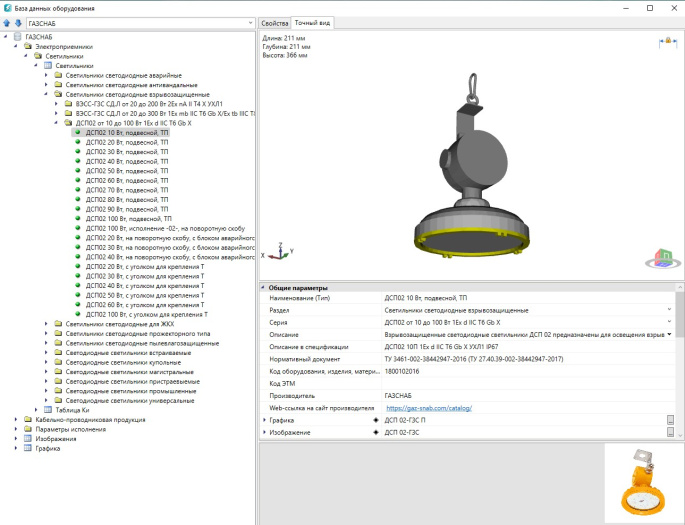Click the view cube icon in 3D viewport
Image resolution: width=685 pixels, height=525 pixels.
[x=661, y=258]
